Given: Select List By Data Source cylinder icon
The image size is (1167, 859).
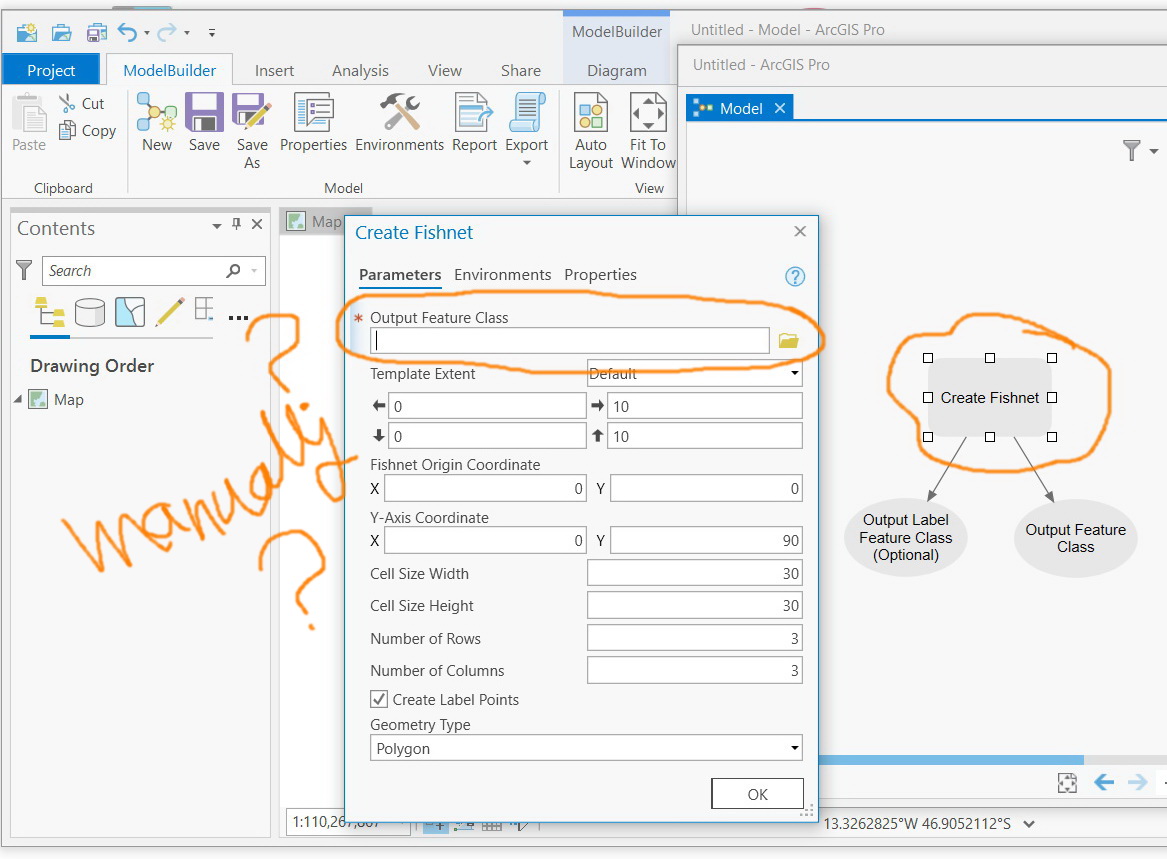Looking at the screenshot, I should pyautogui.click(x=89, y=313).
